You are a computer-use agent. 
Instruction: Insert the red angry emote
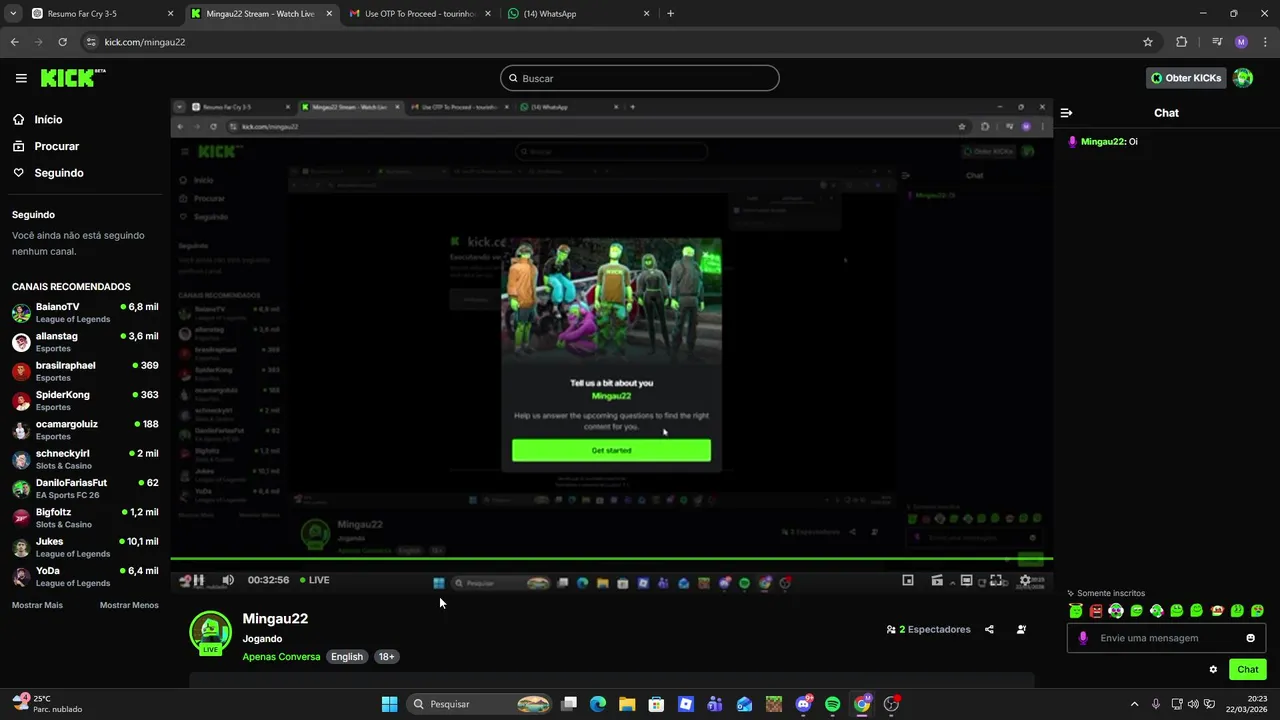click(x=1096, y=611)
